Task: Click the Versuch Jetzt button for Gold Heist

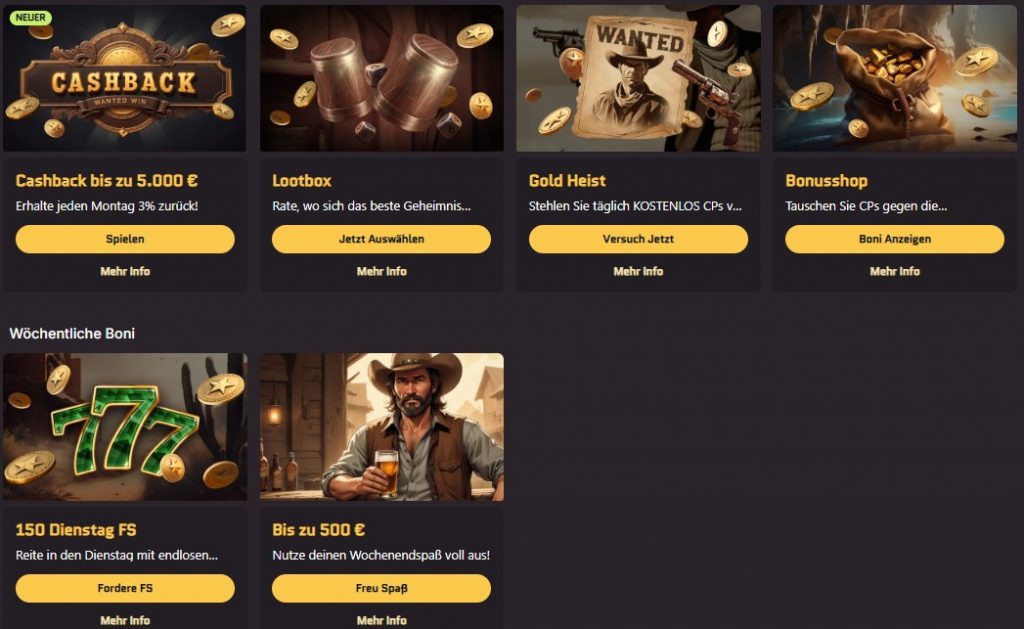Action: 638,239
